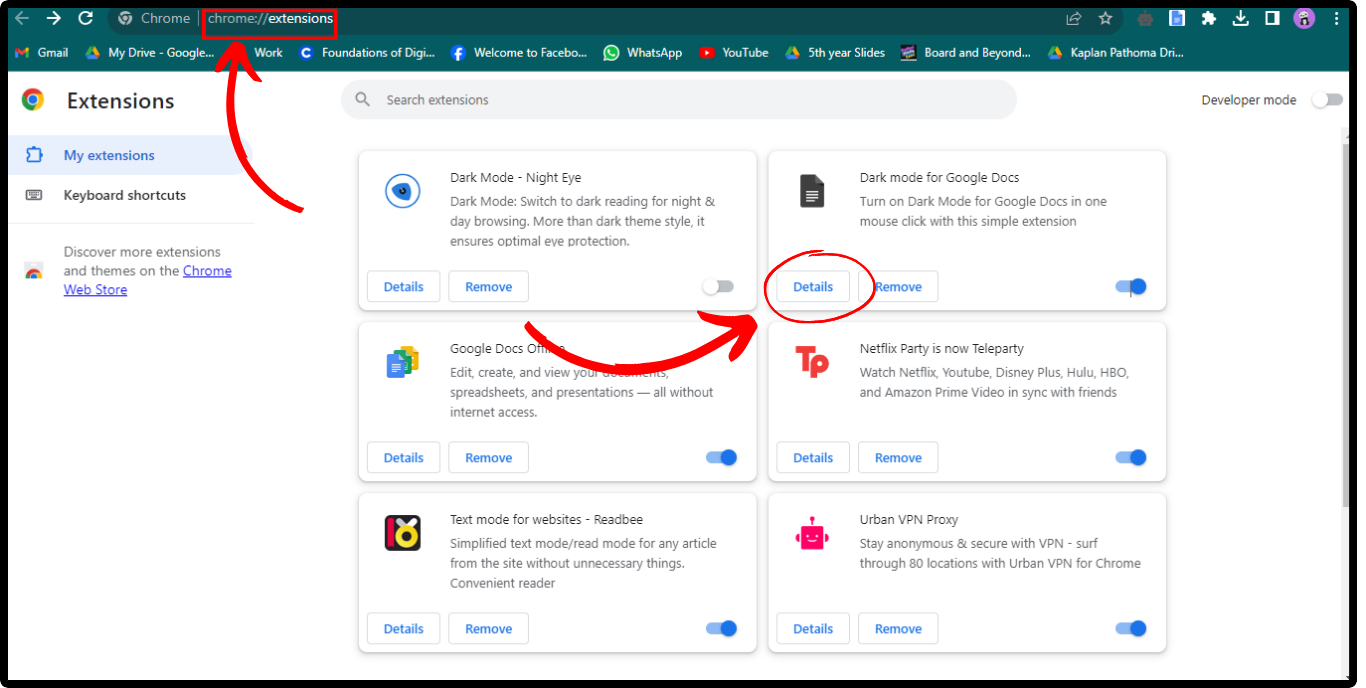This screenshot has height=688, width=1366.
Task: Open the Gmail bookmark
Action: [x=42, y=53]
